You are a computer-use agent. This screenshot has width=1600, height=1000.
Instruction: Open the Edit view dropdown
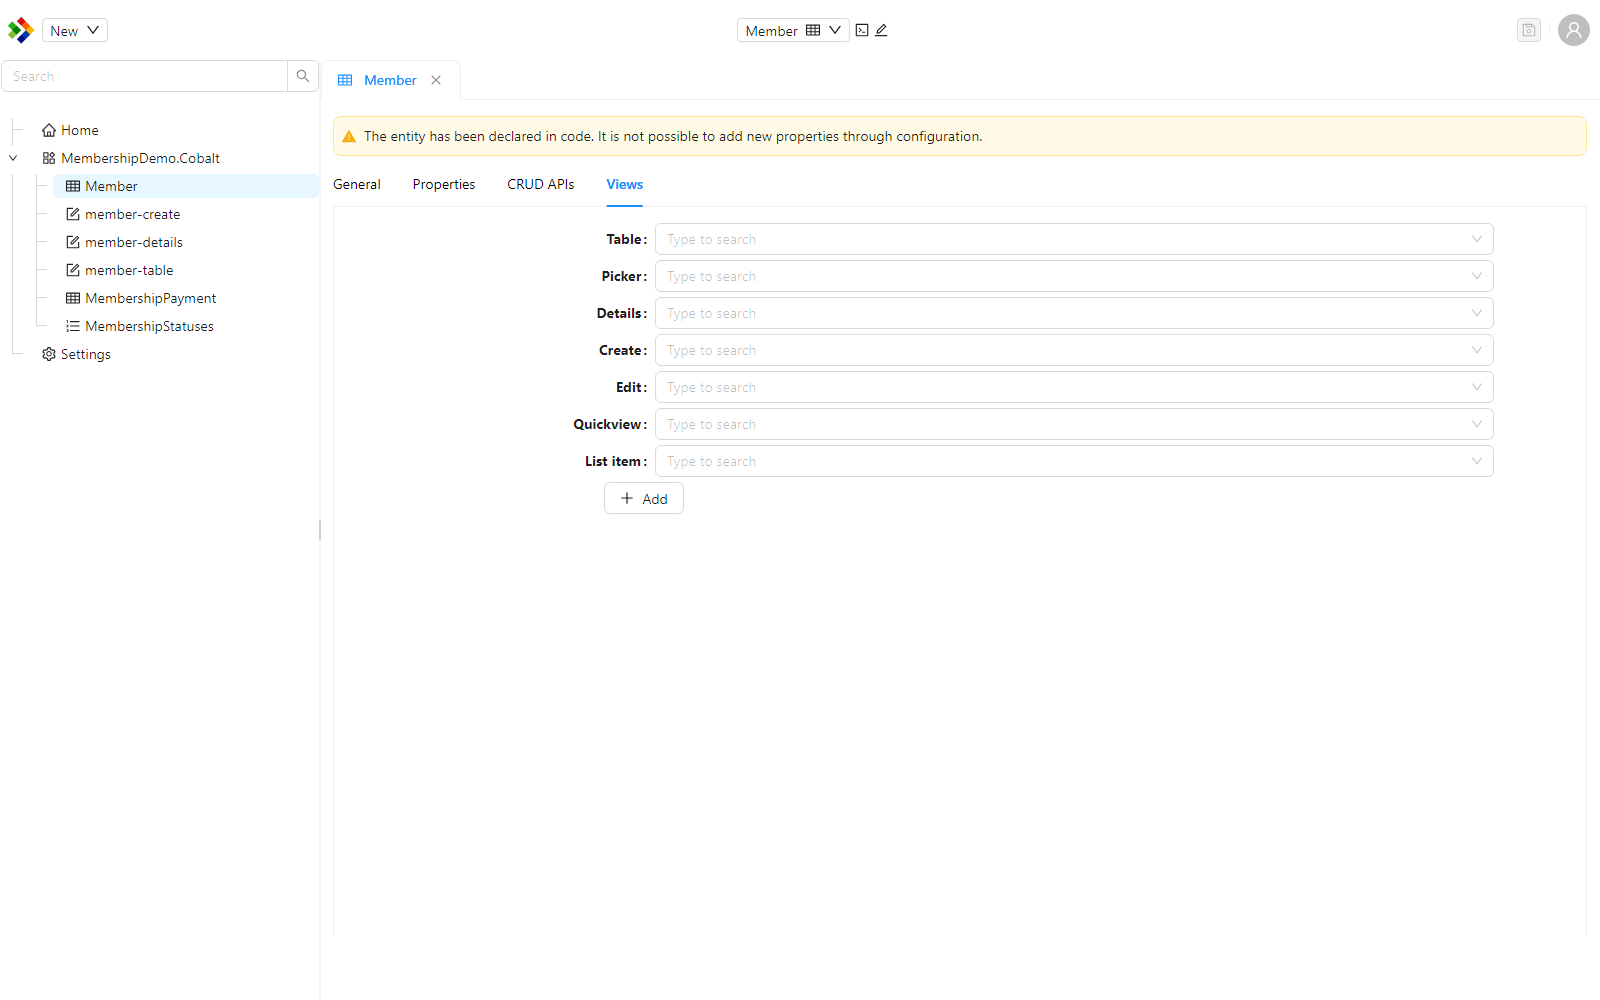(1074, 387)
